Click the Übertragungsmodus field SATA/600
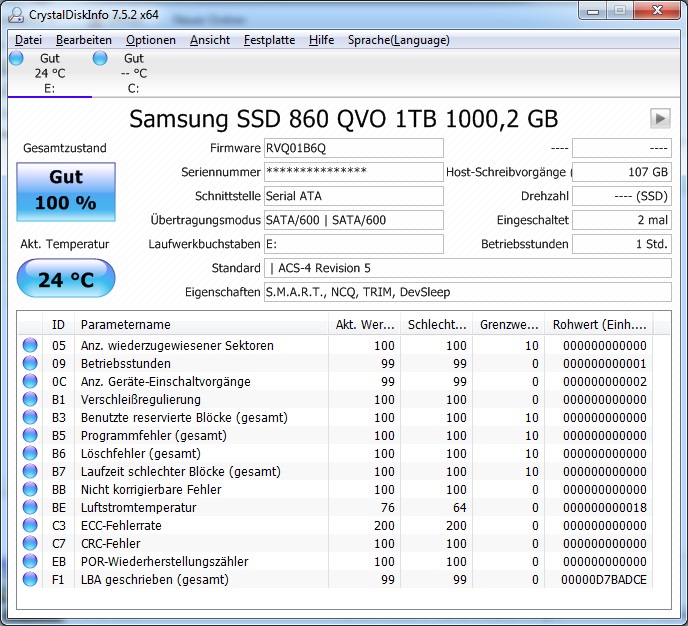 click(354, 220)
